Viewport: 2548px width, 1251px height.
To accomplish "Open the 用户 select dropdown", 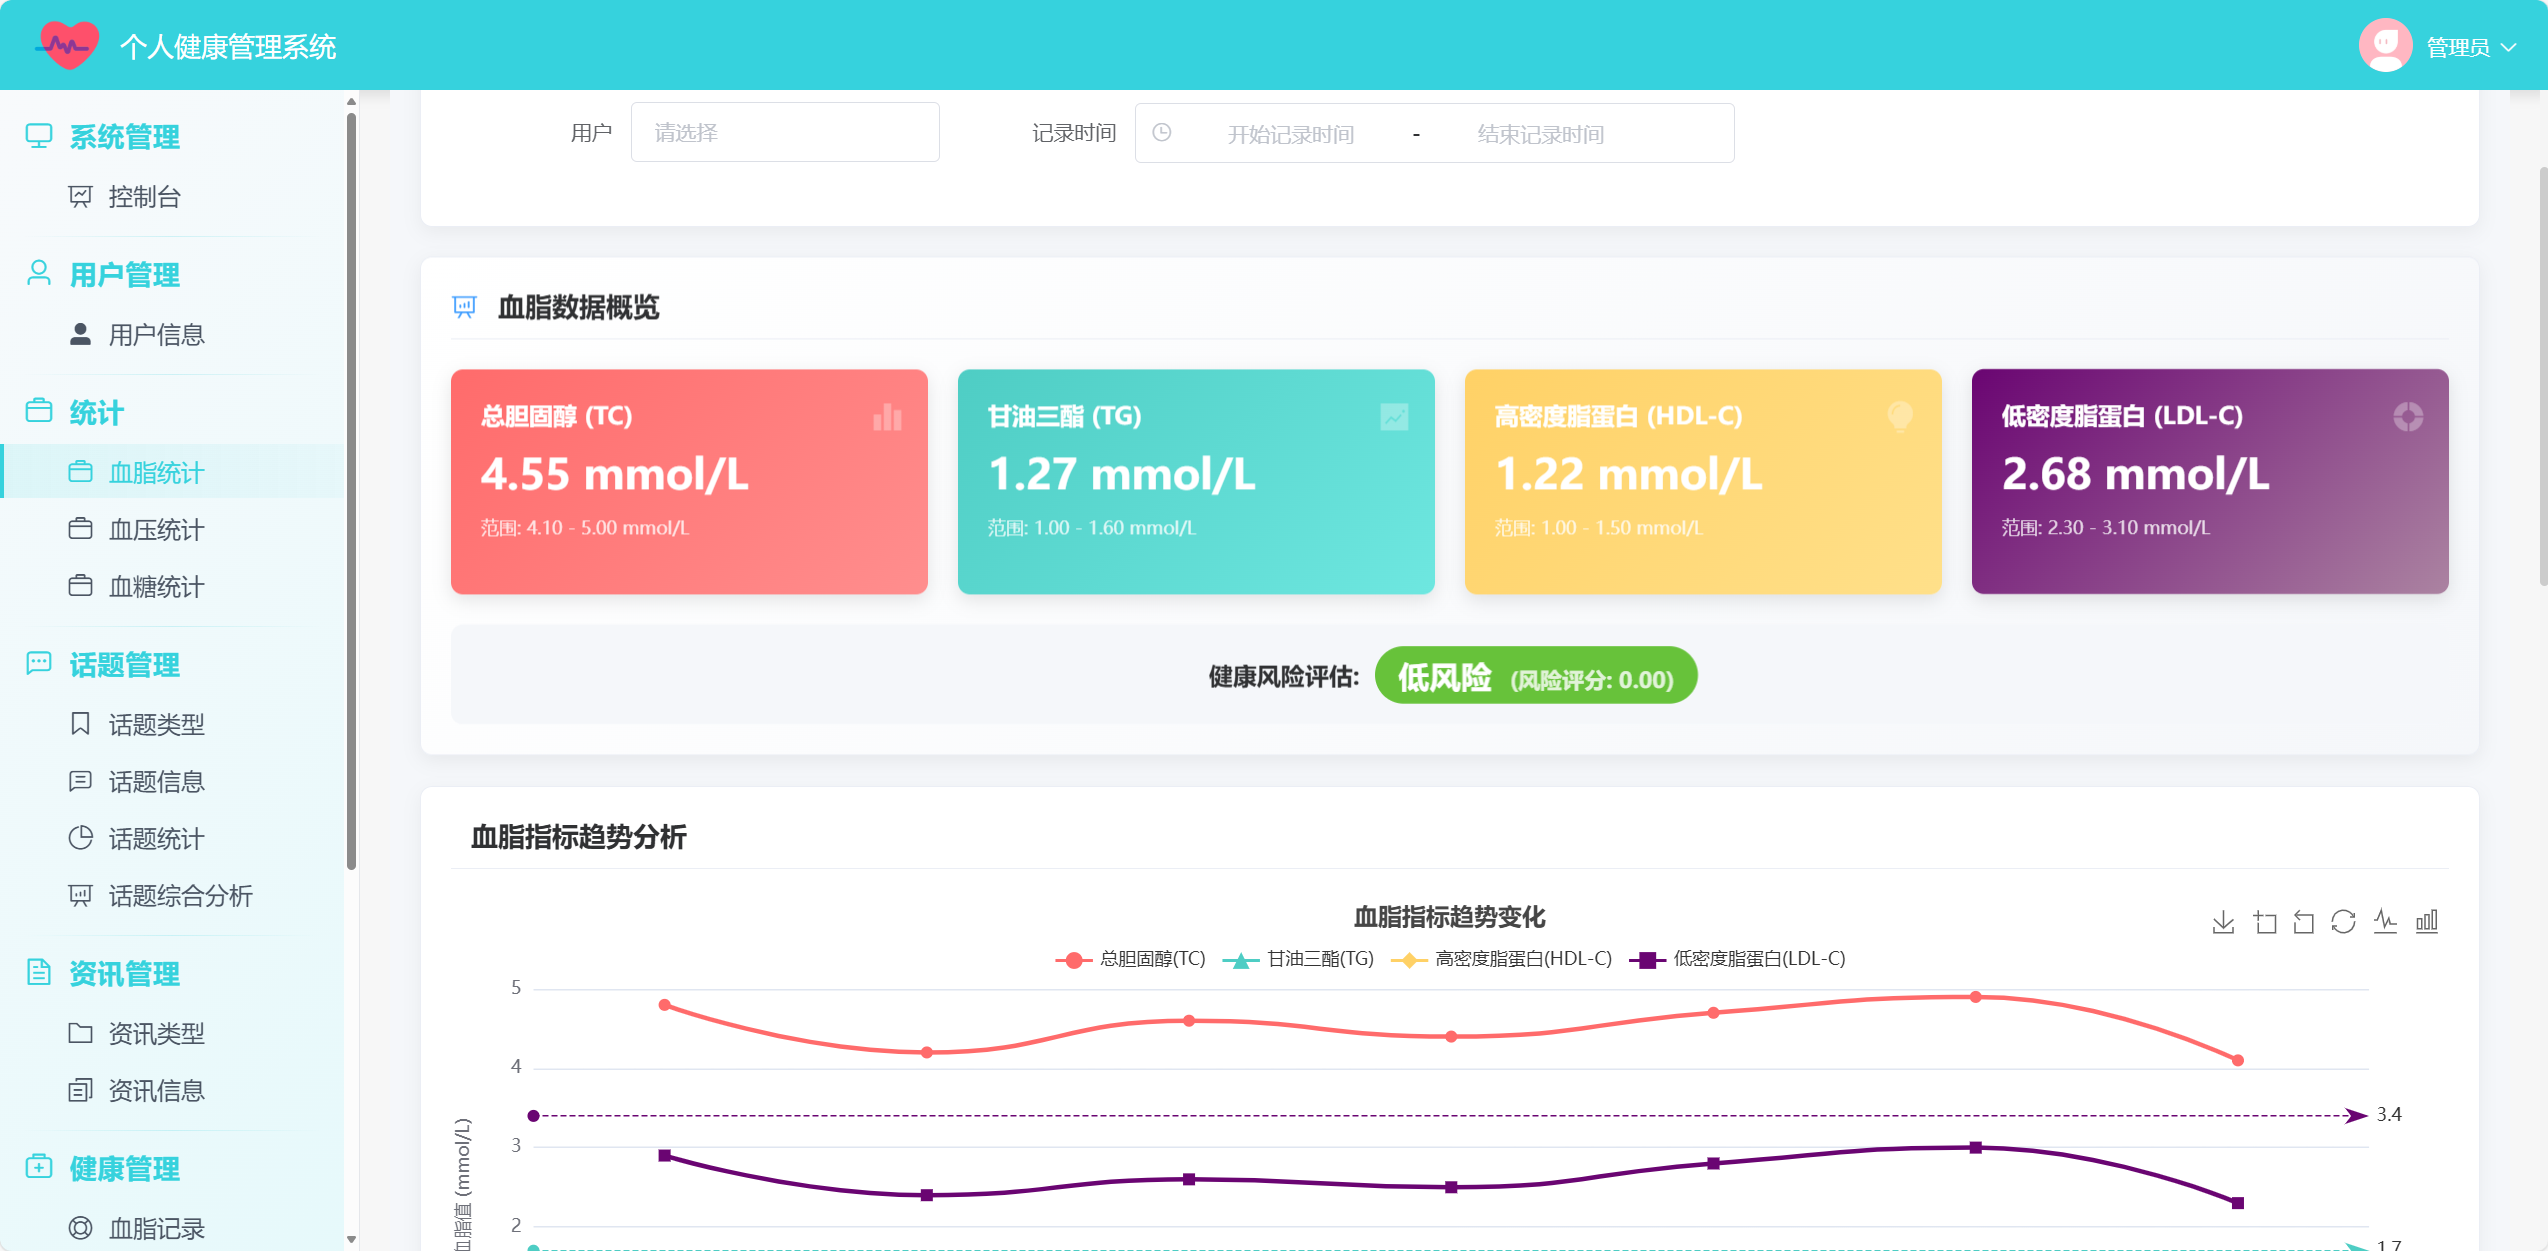I will tap(785, 132).
